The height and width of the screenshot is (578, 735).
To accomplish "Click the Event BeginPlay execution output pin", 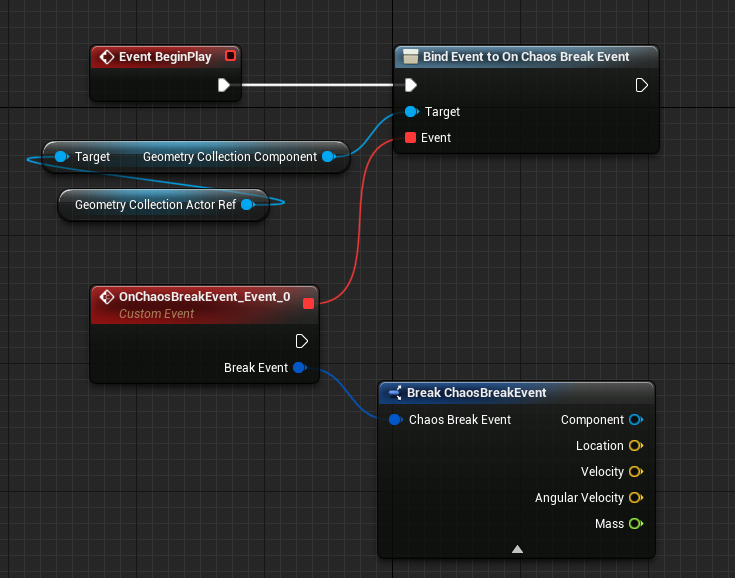I will [224, 85].
